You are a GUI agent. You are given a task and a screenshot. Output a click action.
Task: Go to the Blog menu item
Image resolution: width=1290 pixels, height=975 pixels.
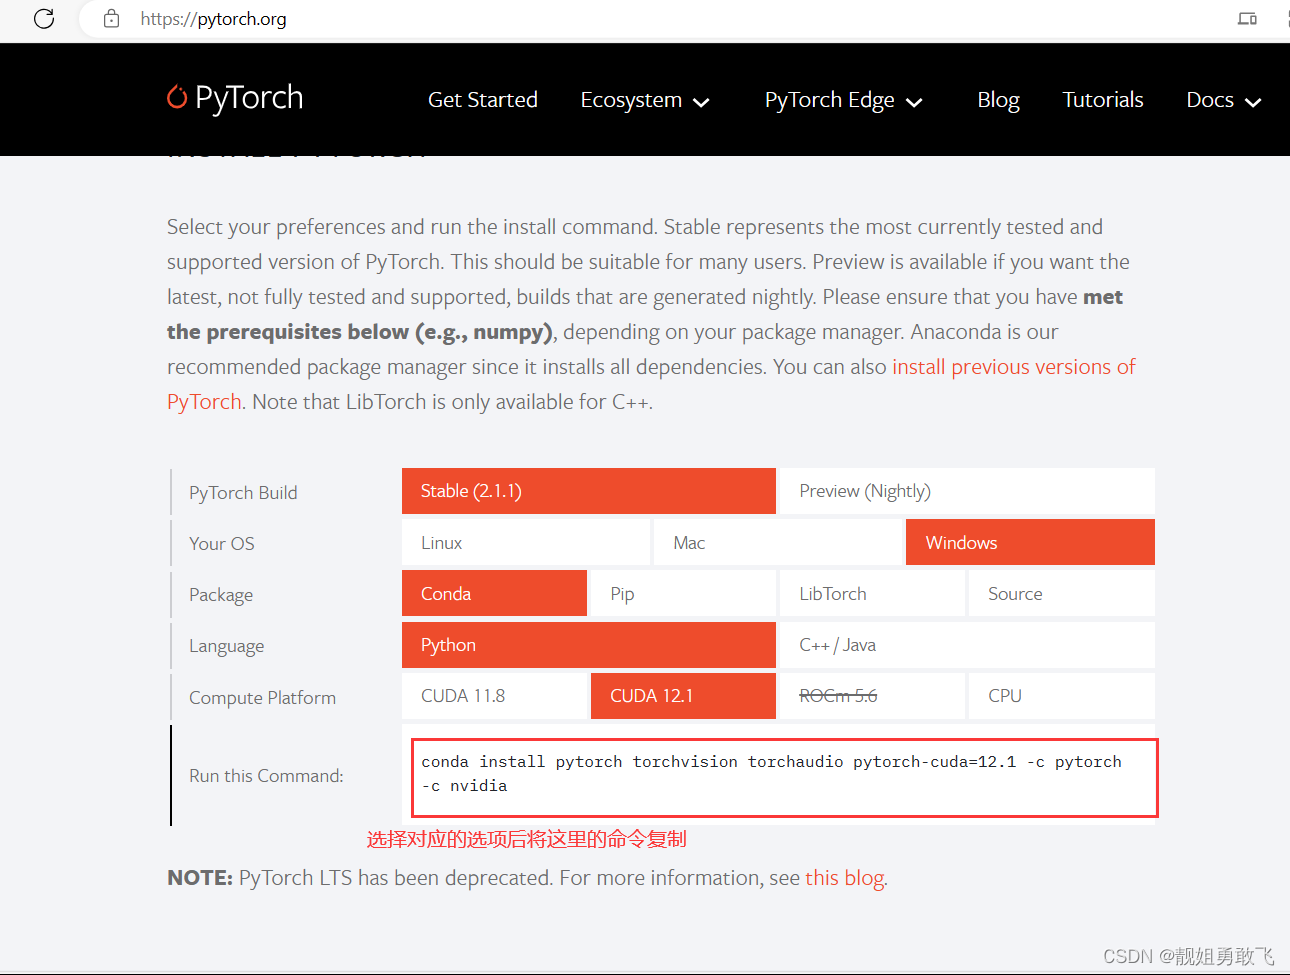pos(998,99)
